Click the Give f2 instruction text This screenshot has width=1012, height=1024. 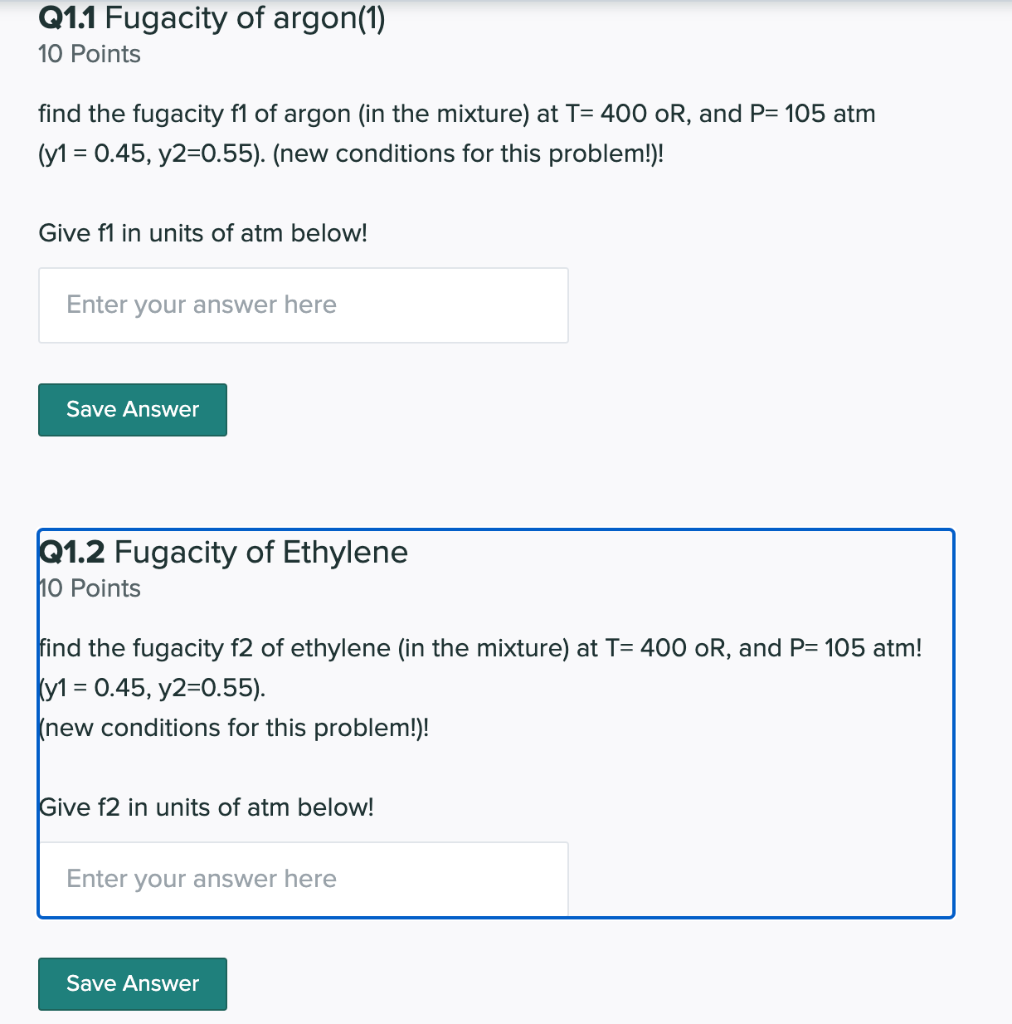(205, 807)
